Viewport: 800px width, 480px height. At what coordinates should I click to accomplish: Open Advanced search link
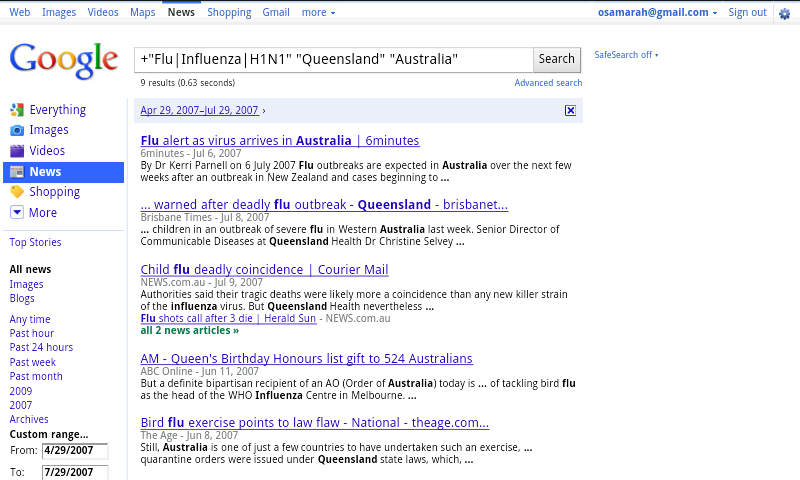548,83
